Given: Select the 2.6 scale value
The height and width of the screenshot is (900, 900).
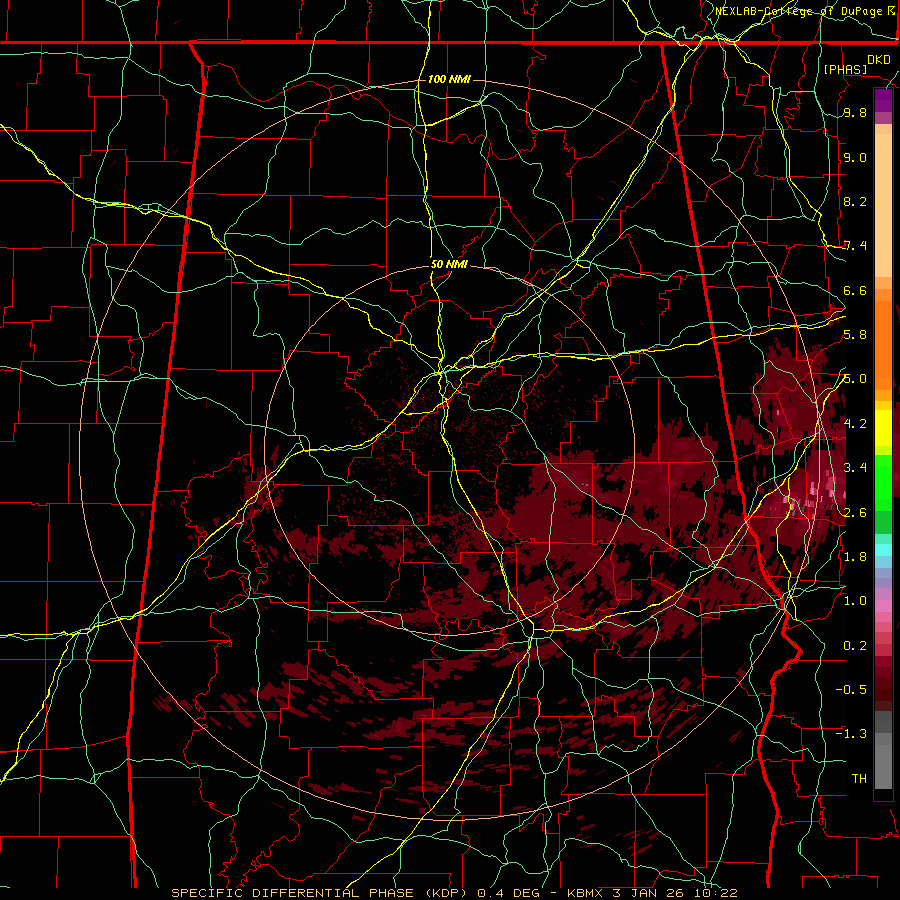Looking at the screenshot, I should (855, 513).
